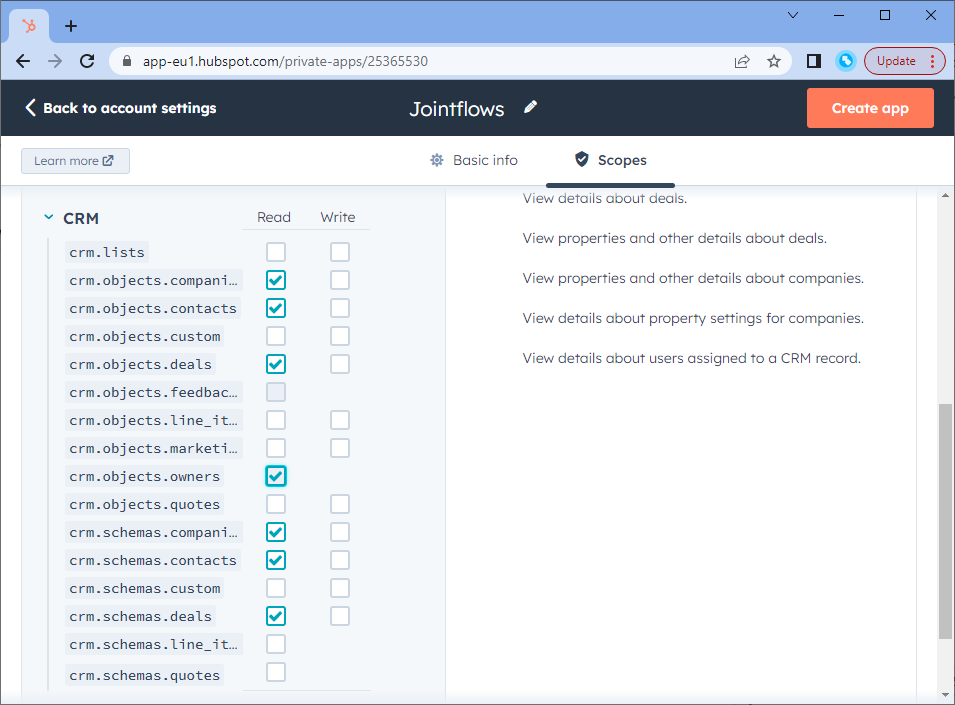Go back using the browser back arrow
This screenshot has width=955, height=705.
[24, 61]
